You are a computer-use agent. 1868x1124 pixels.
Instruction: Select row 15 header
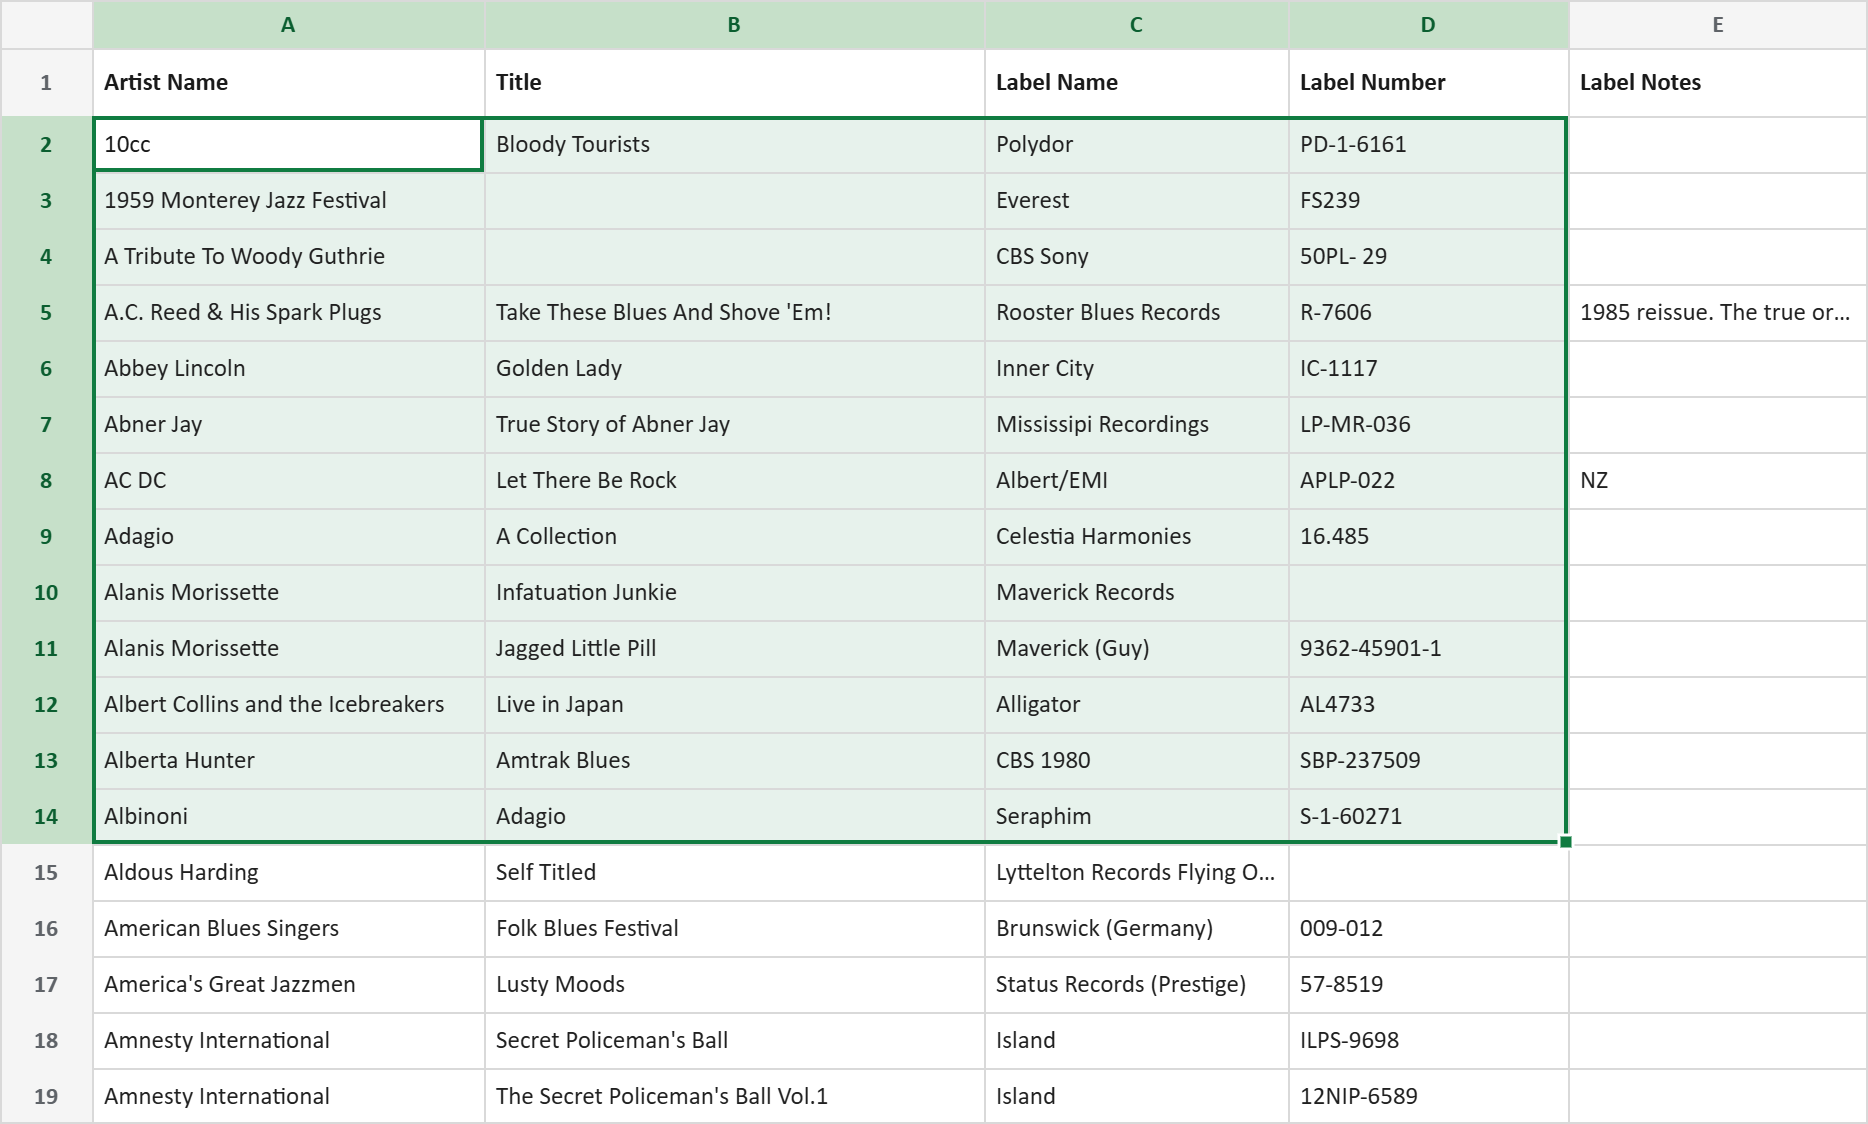coord(46,872)
